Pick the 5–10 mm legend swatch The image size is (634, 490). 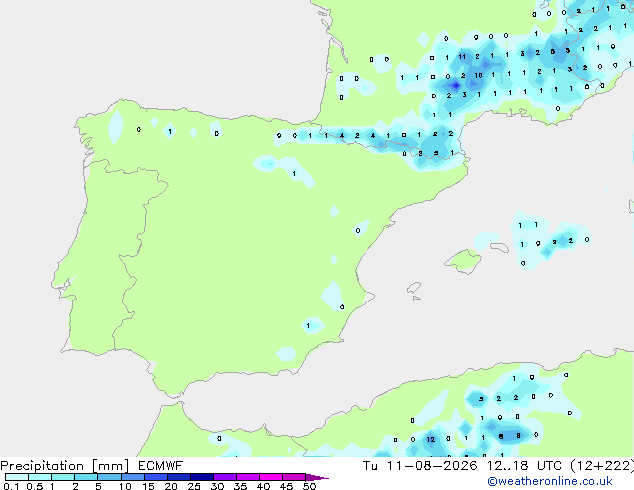click(x=109, y=477)
